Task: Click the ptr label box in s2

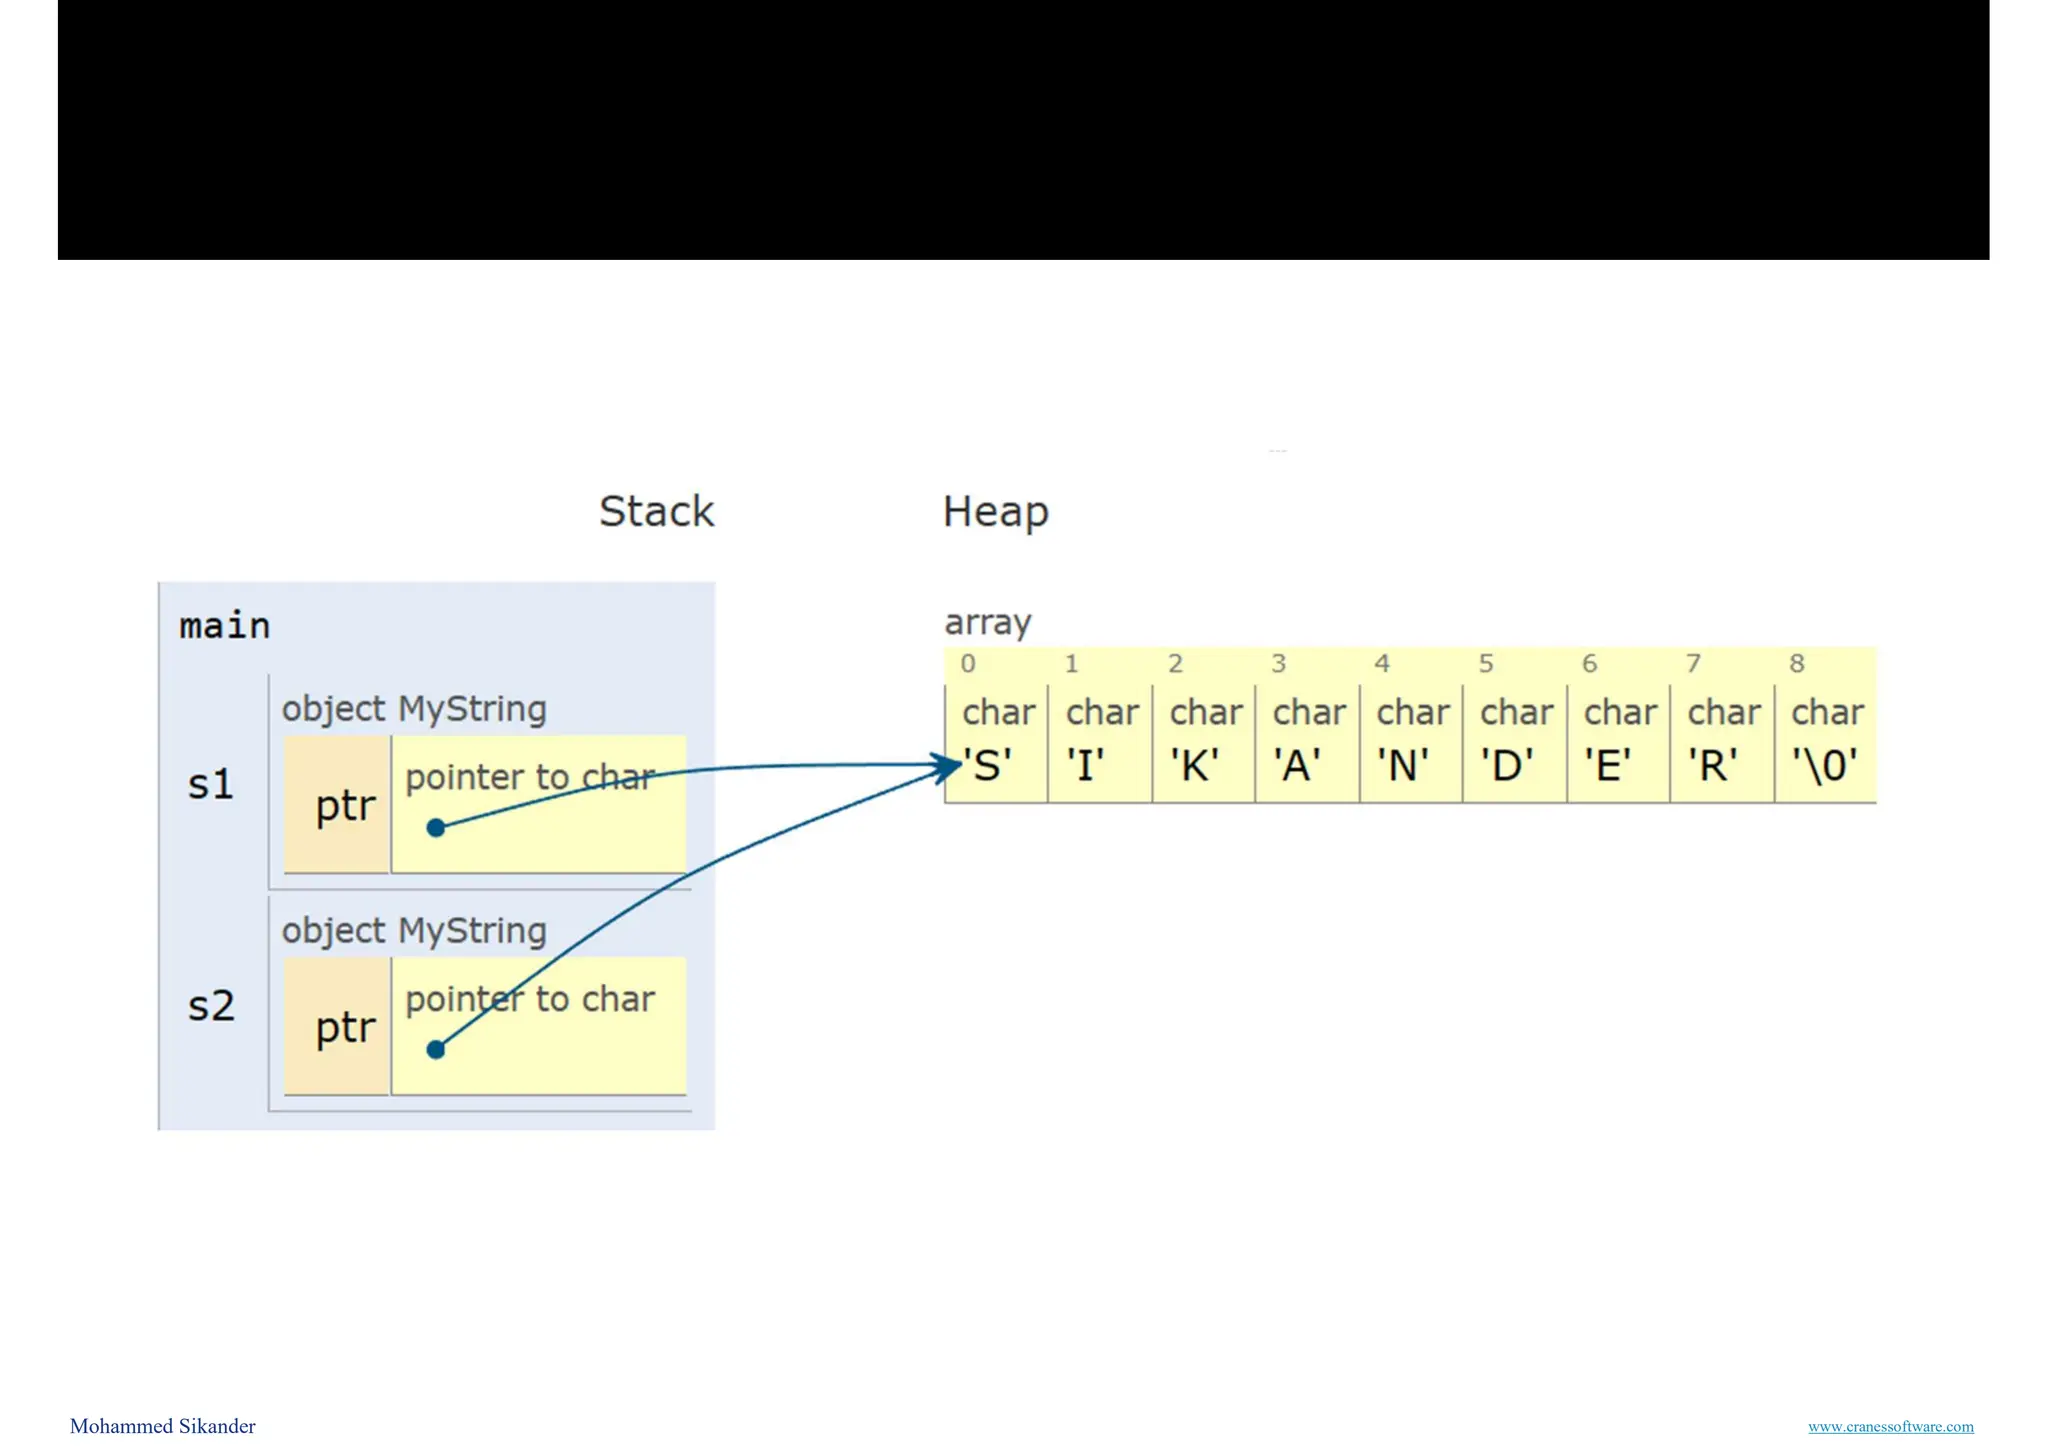Action: click(x=338, y=1027)
